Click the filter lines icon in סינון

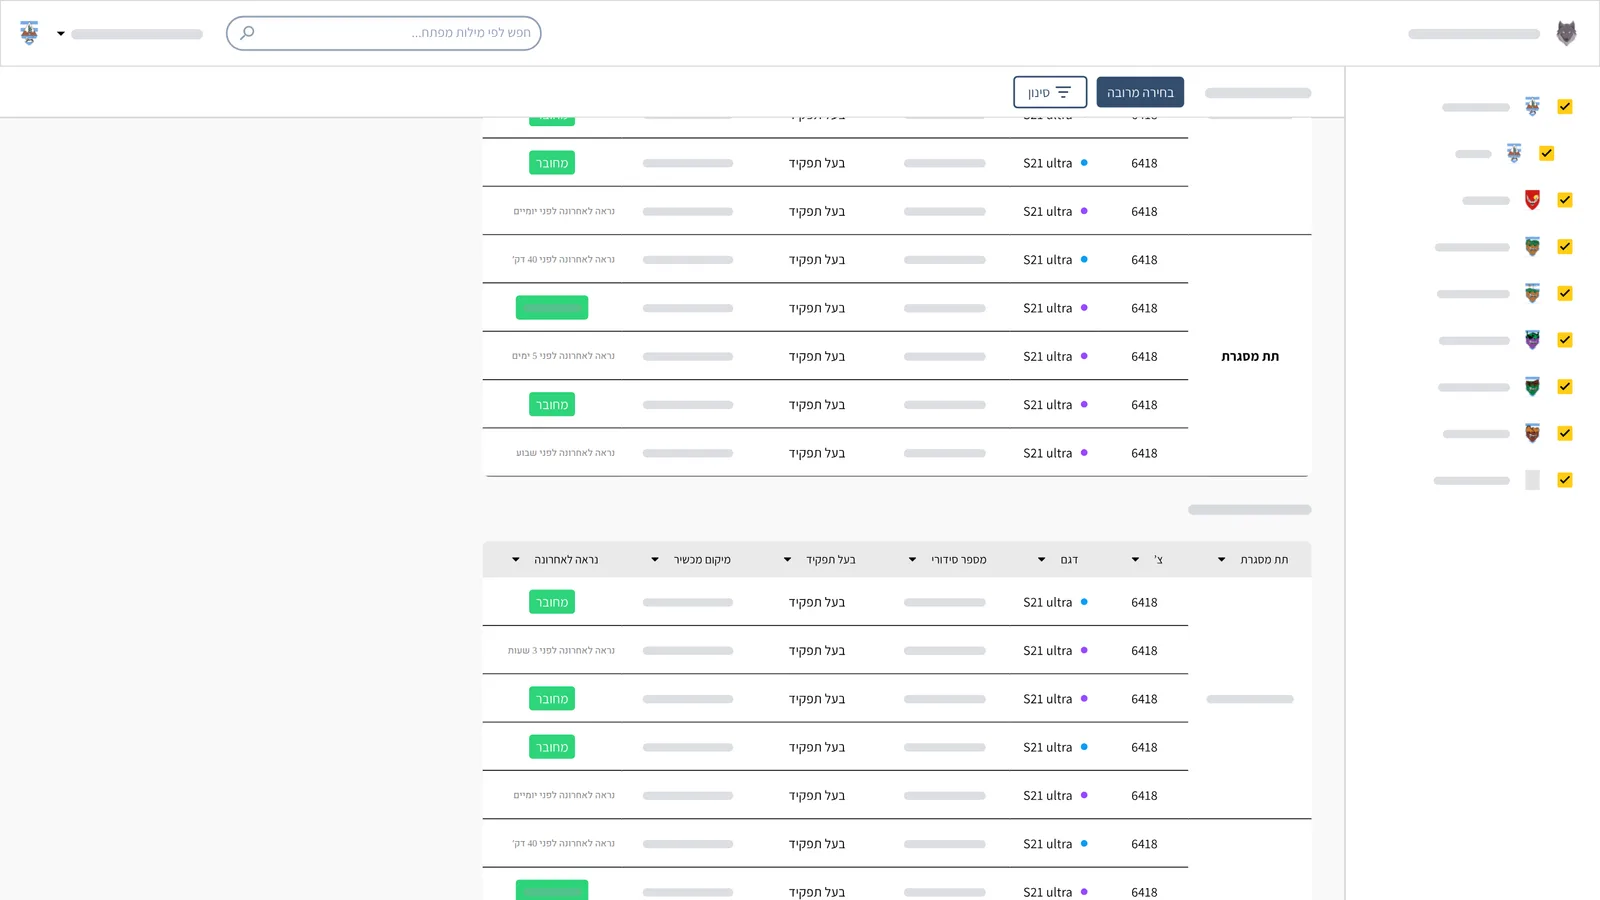pyautogui.click(x=1063, y=92)
